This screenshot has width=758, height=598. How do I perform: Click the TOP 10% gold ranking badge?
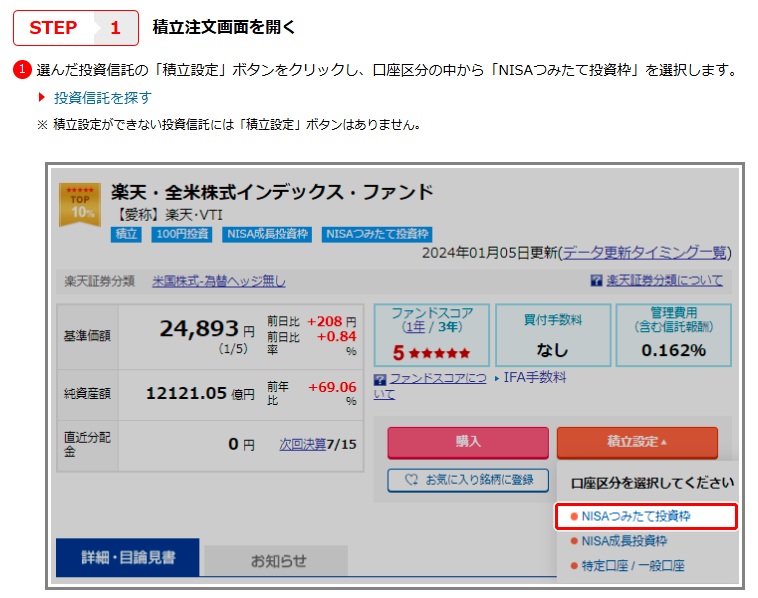[x=83, y=203]
